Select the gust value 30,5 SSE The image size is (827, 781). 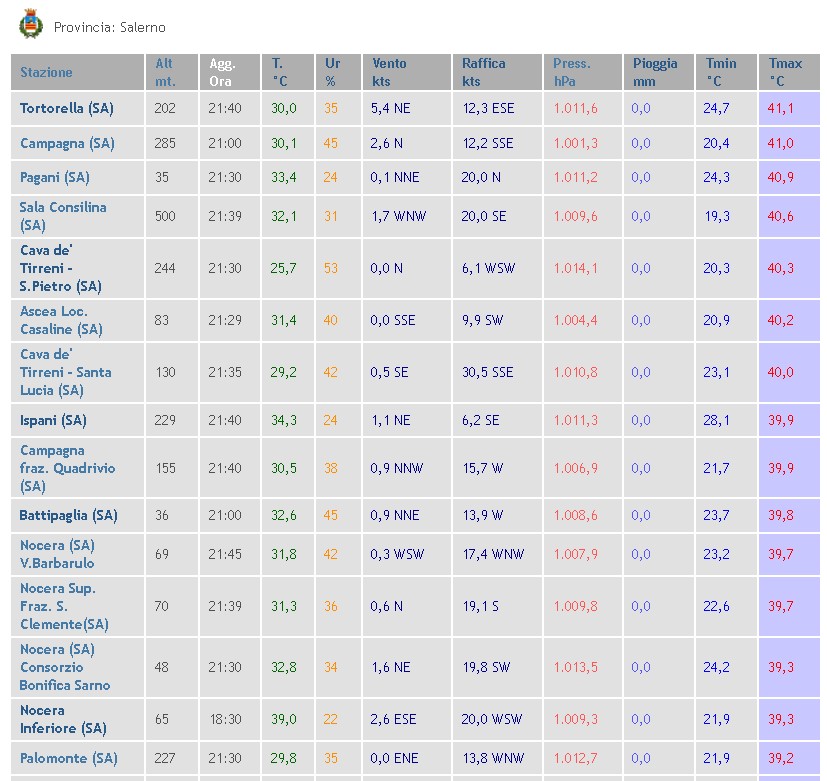(x=487, y=372)
